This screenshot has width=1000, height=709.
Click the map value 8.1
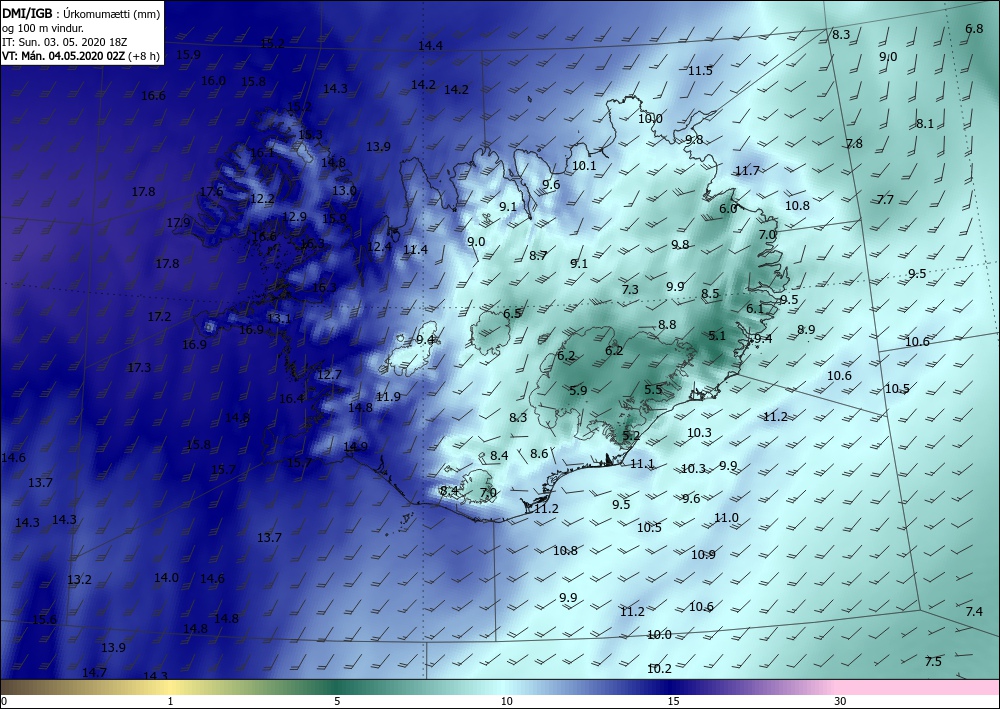tap(925, 124)
